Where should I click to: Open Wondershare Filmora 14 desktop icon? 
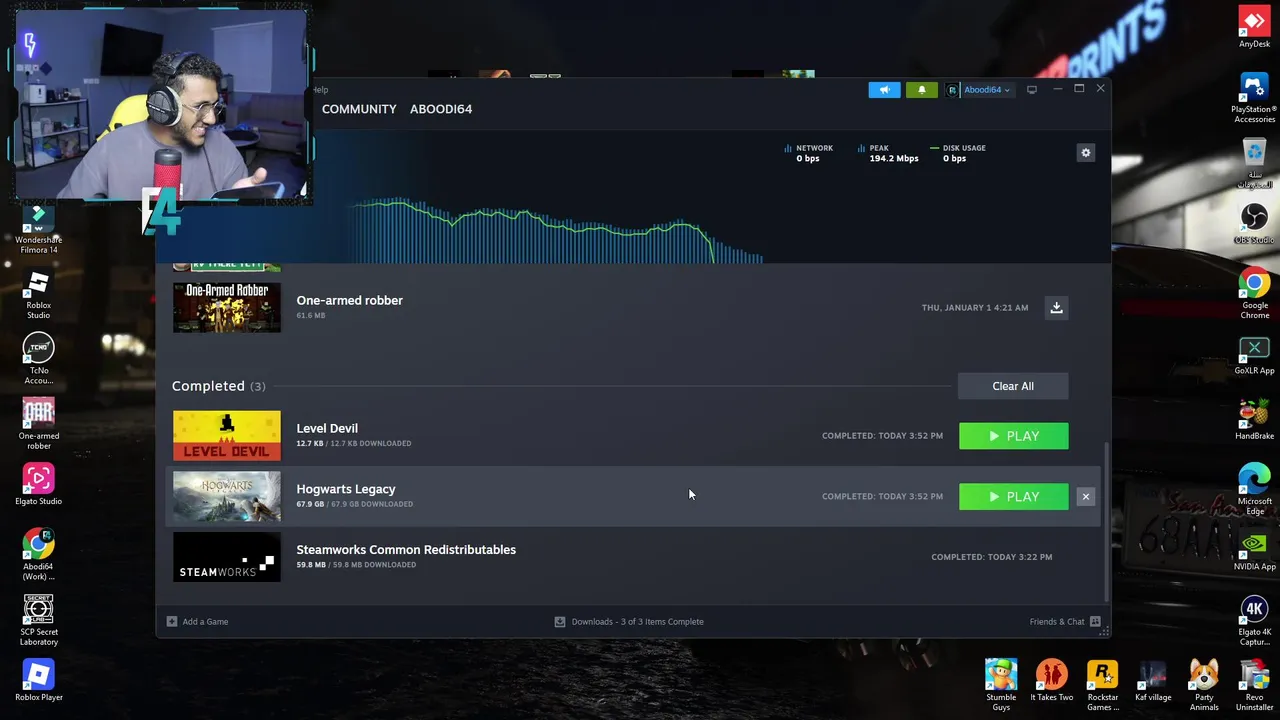(x=38, y=228)
